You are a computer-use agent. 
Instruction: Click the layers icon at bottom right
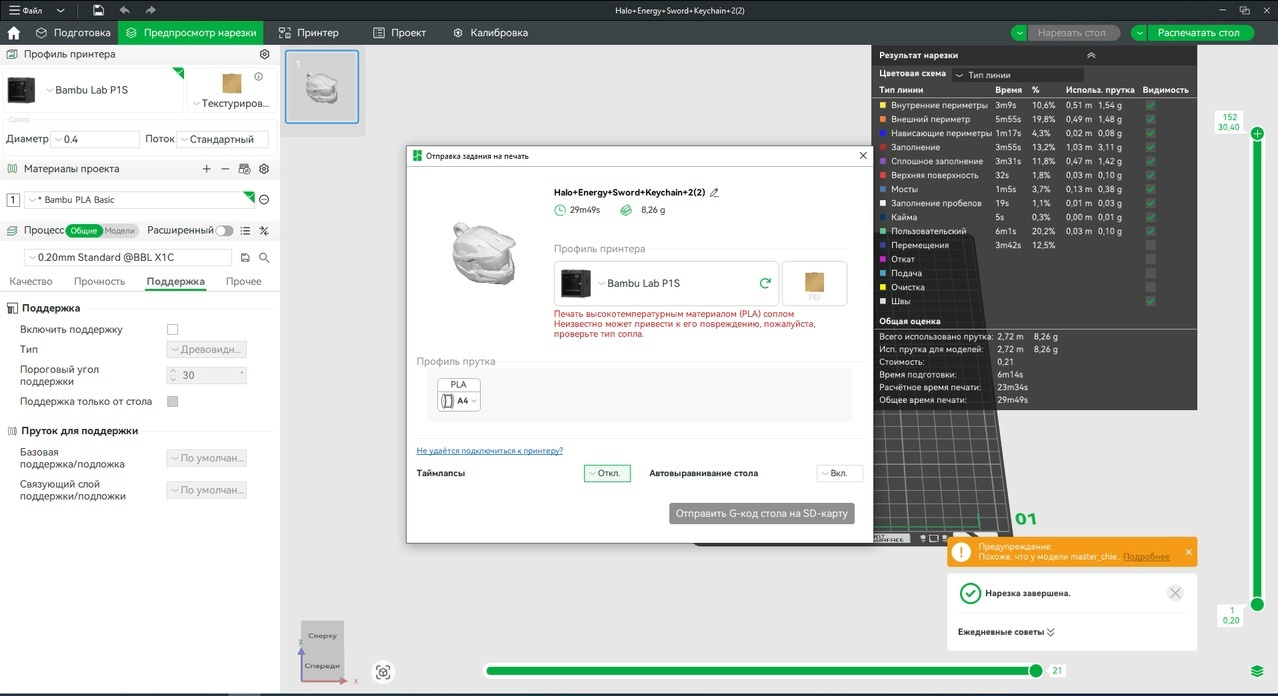[x=1257, y=671]
